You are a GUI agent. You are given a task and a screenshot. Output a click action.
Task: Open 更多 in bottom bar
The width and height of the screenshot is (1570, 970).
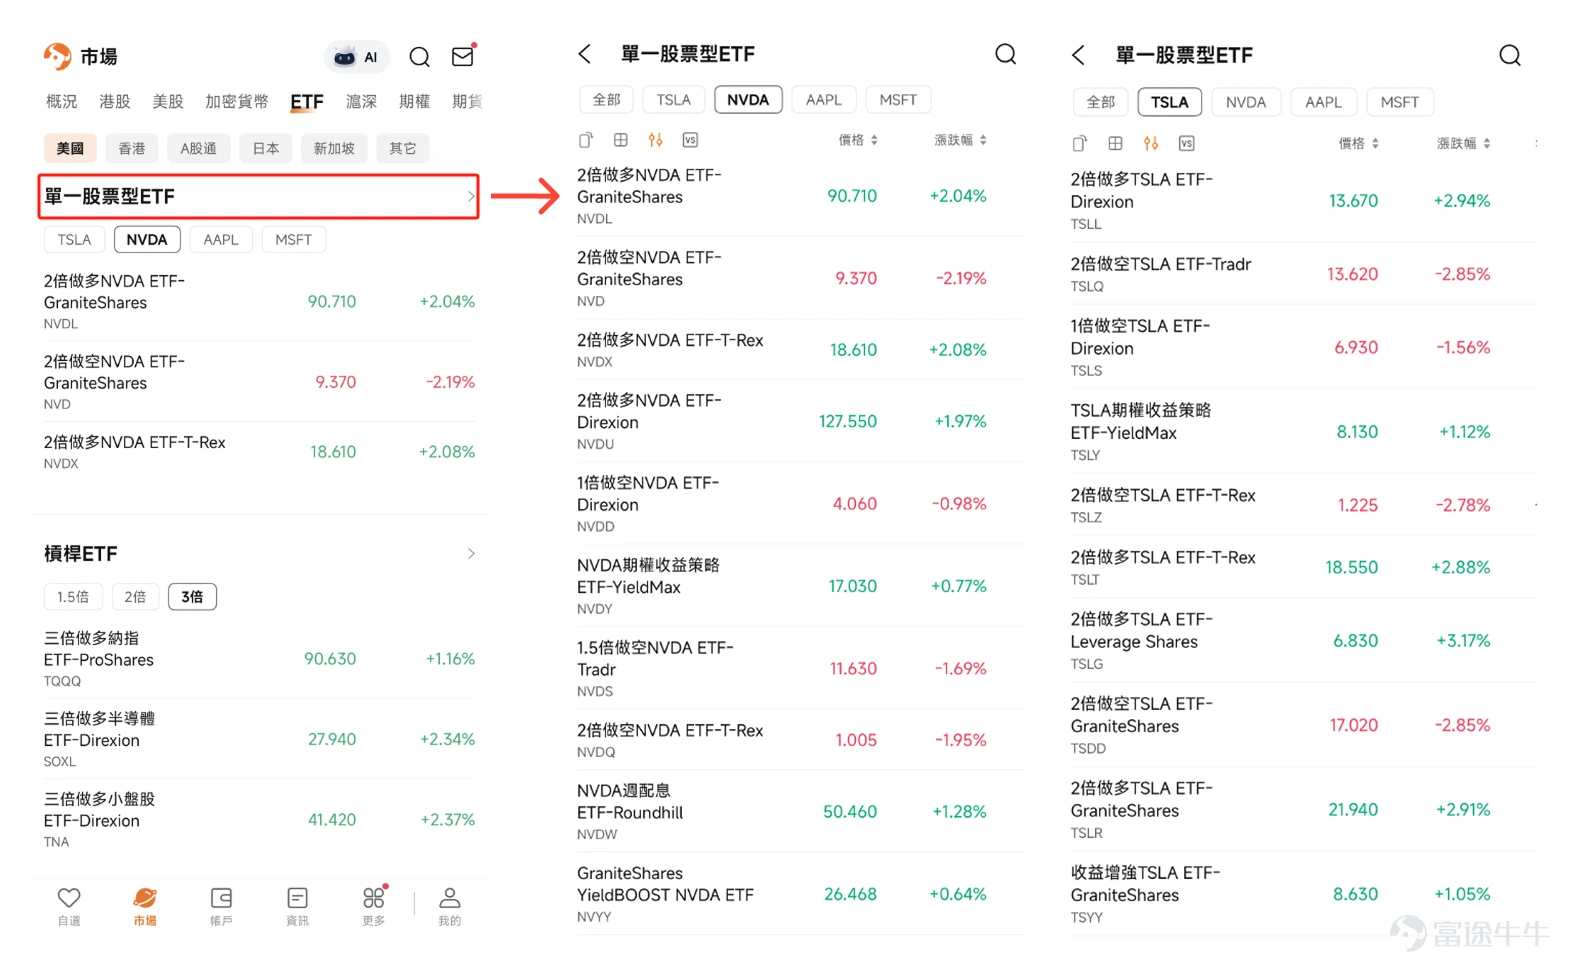click(374, 906)
